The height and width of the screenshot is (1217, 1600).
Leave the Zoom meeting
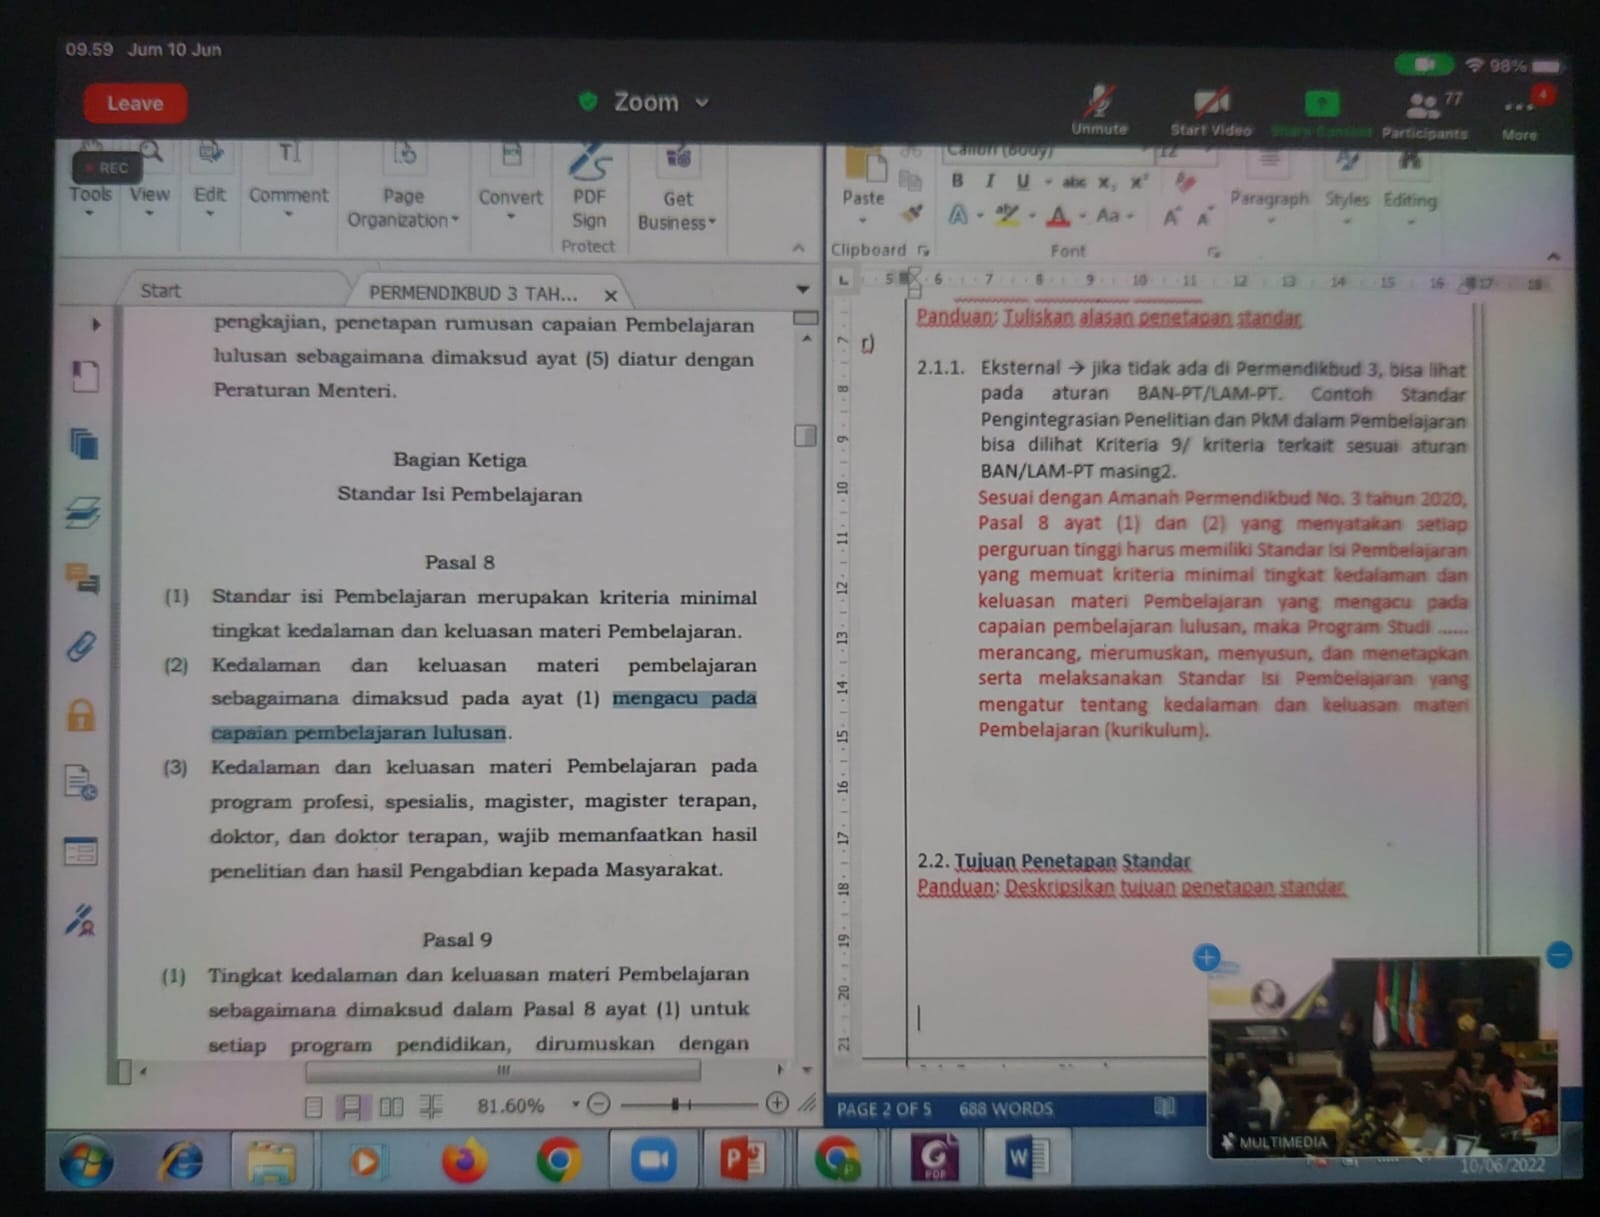(x=134, y=104)
